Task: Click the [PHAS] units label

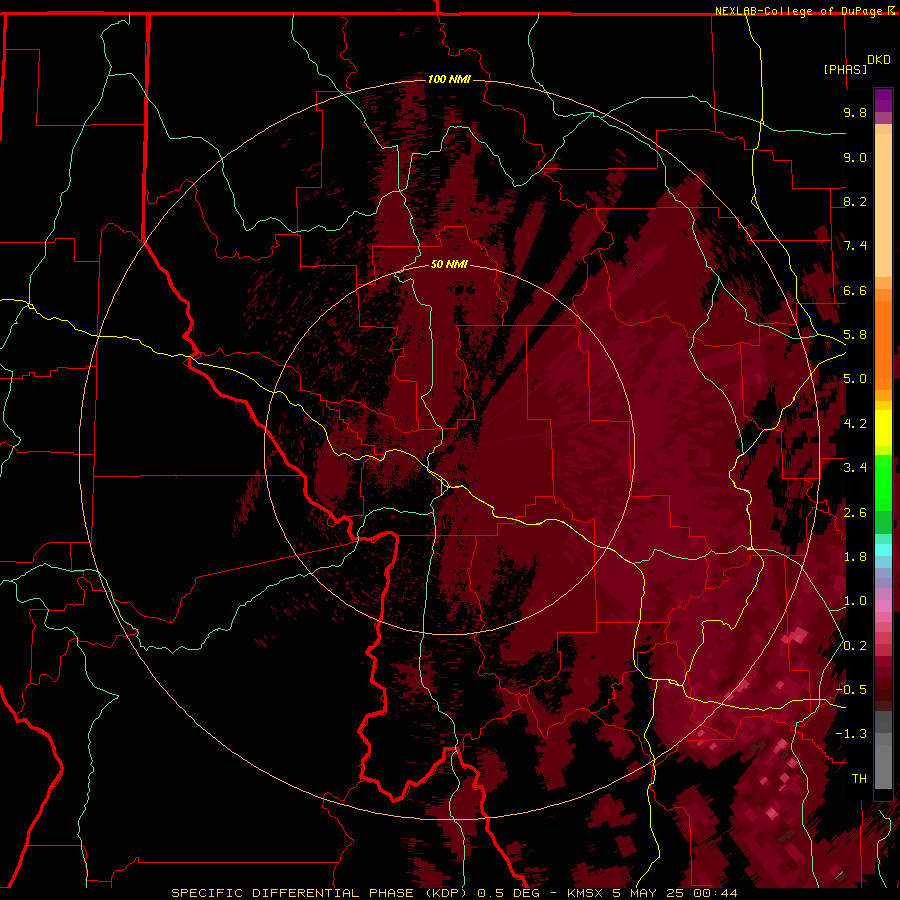Action: [845, 69]
